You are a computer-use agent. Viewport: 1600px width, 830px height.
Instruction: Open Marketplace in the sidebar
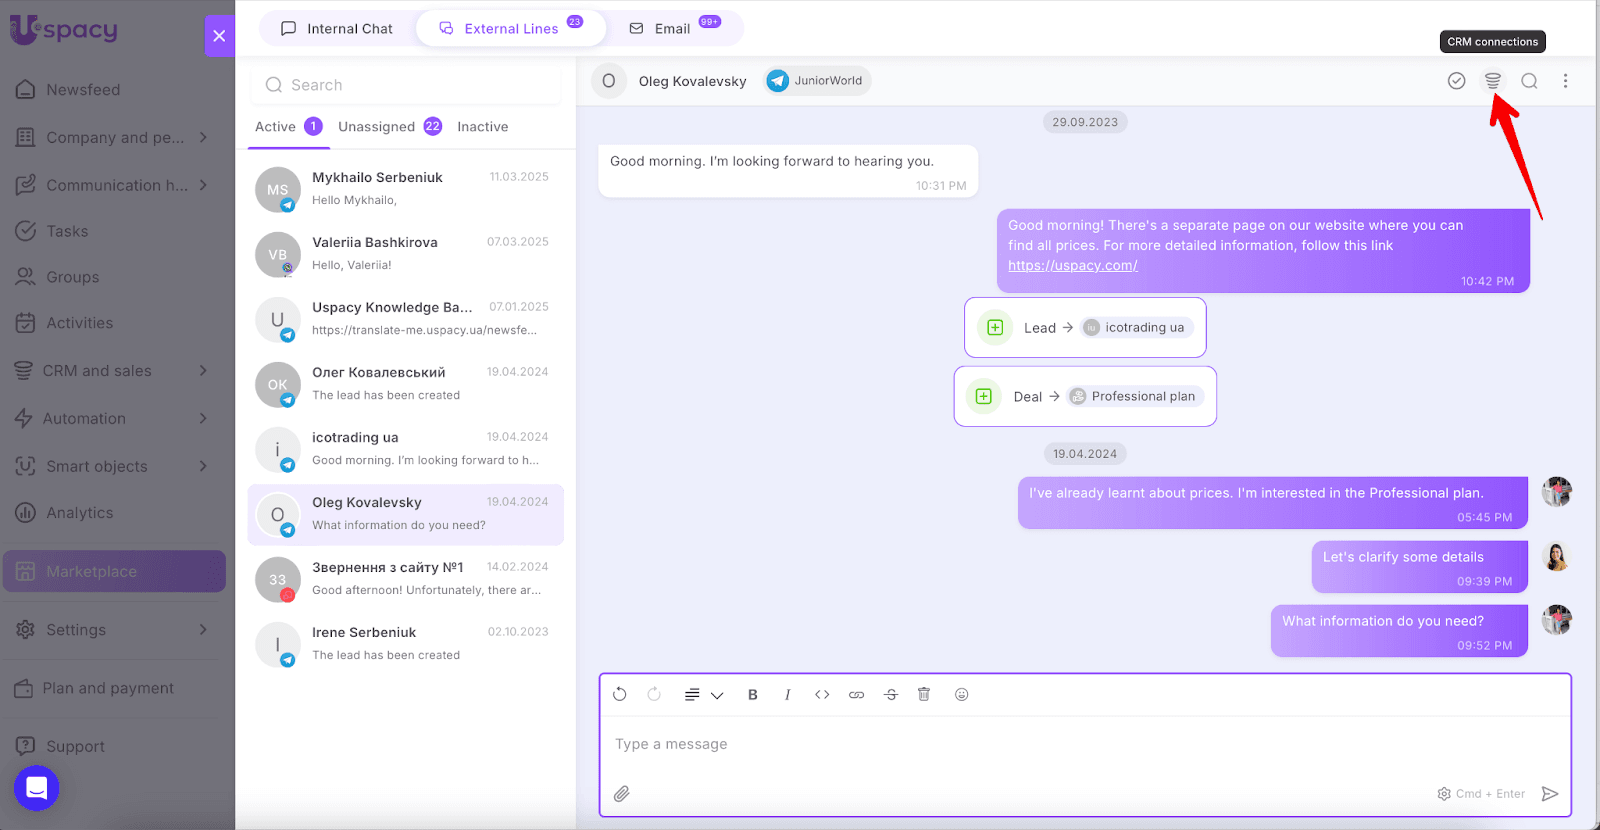click(x=114, y=571)
